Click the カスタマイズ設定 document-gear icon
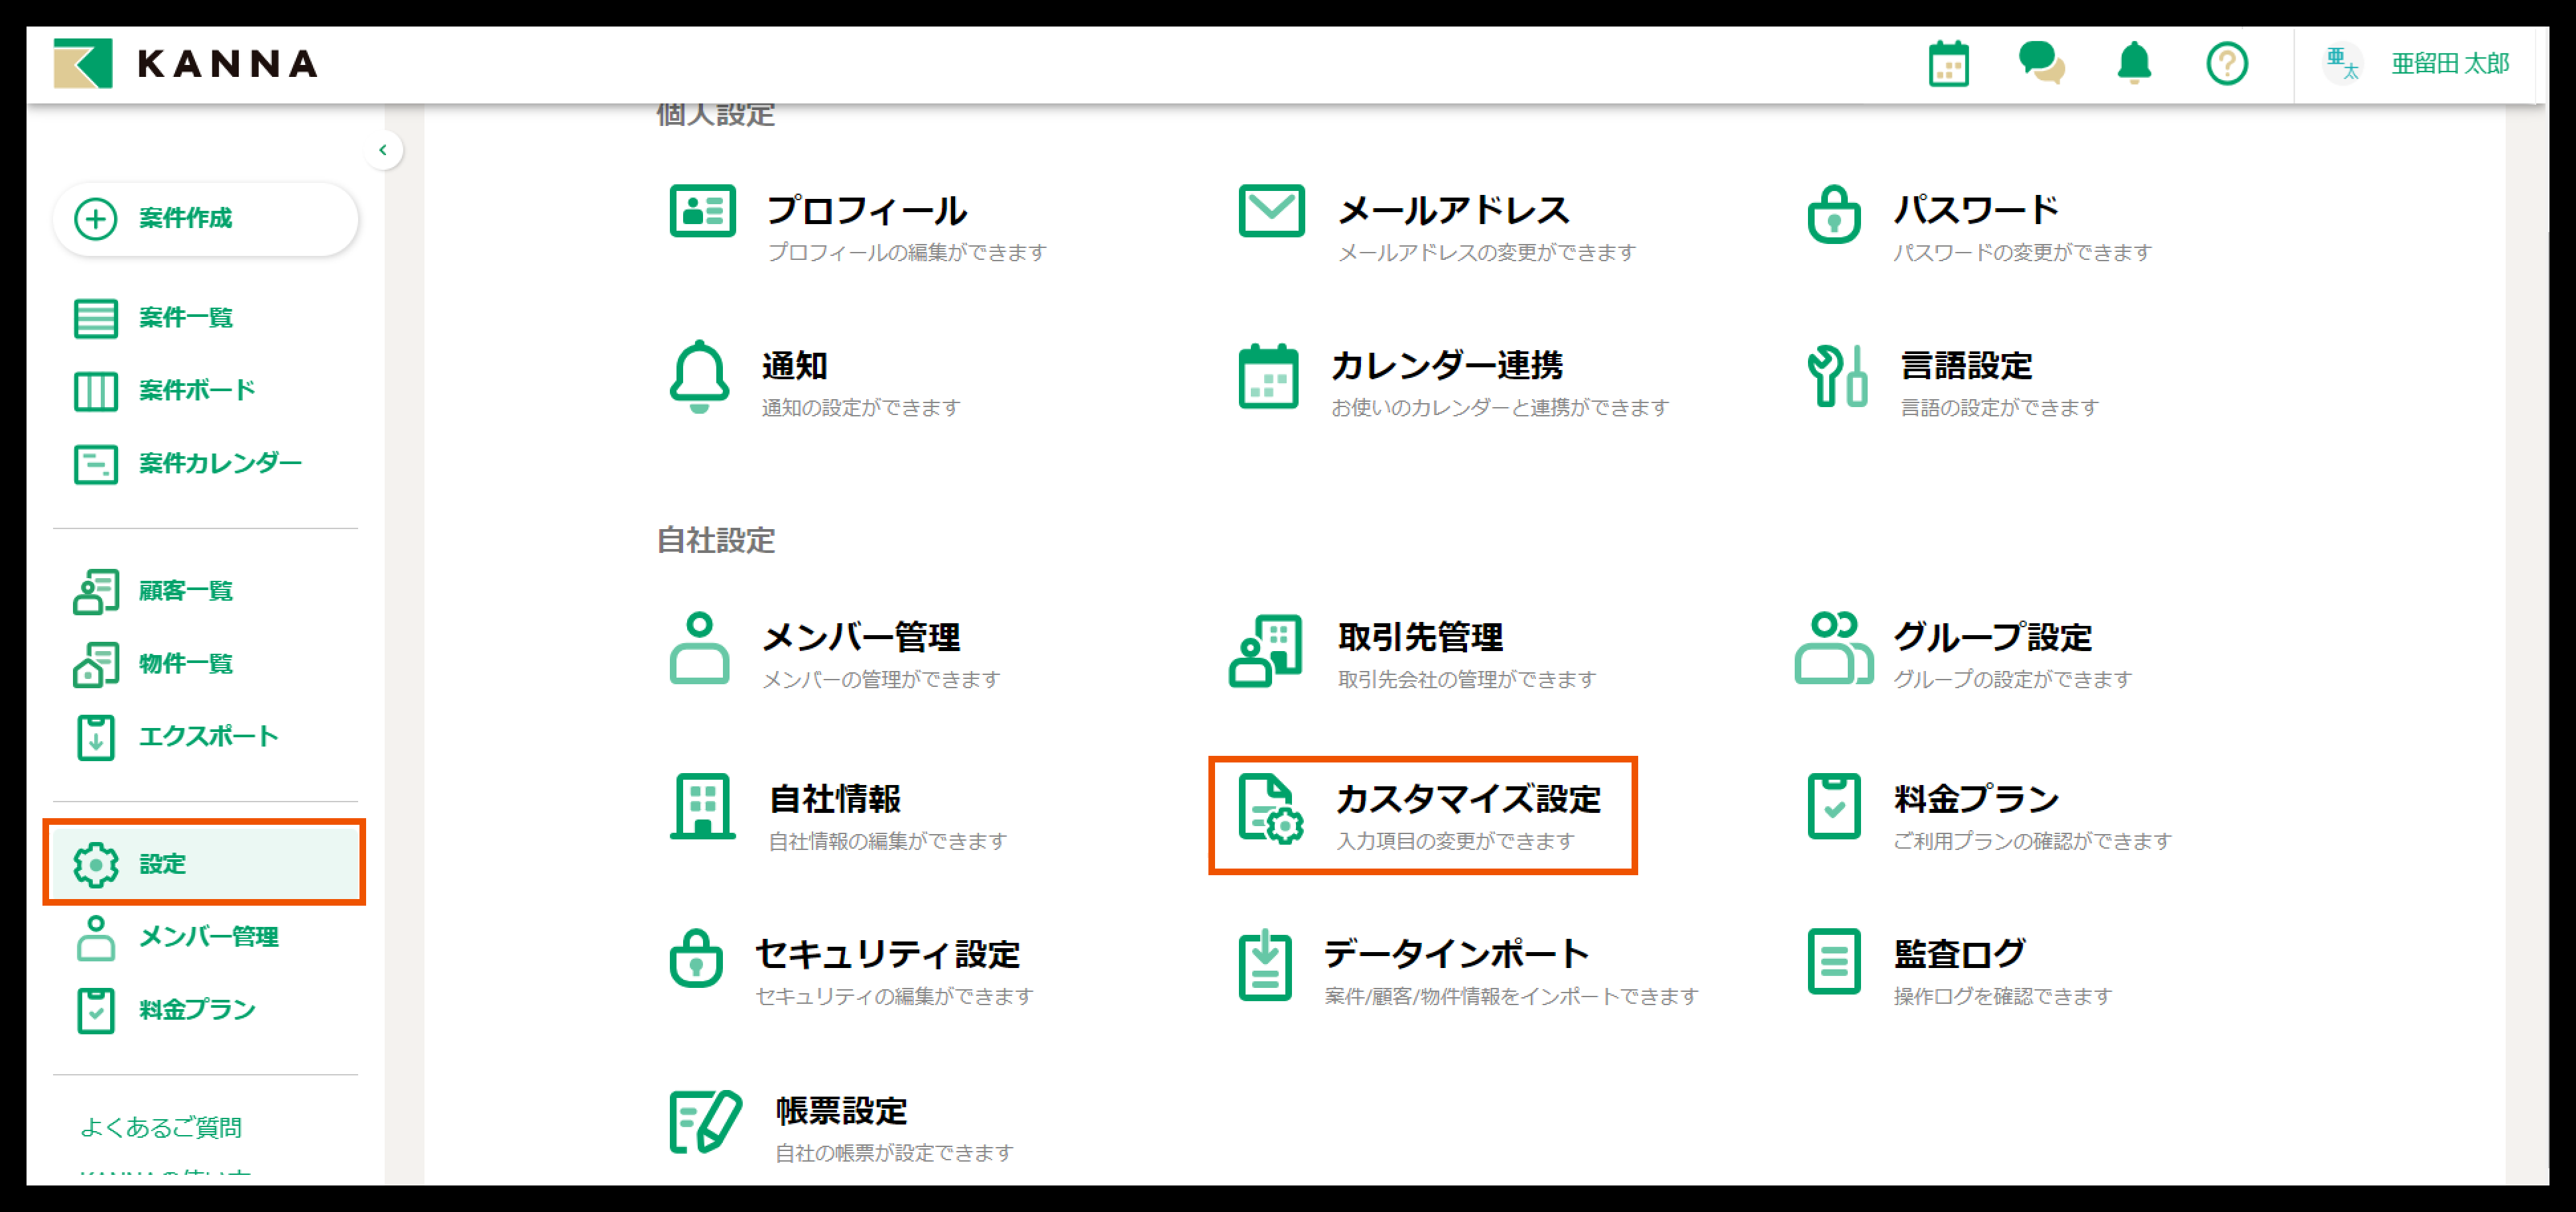This screenshot has height=1212, width=2576. click(1269, 809)
